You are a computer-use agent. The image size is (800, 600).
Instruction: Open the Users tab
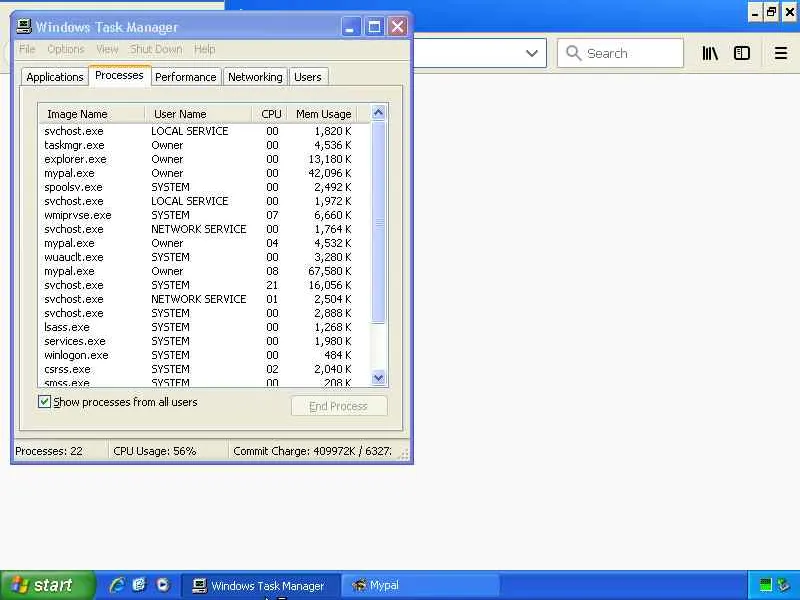pos(308,77)
